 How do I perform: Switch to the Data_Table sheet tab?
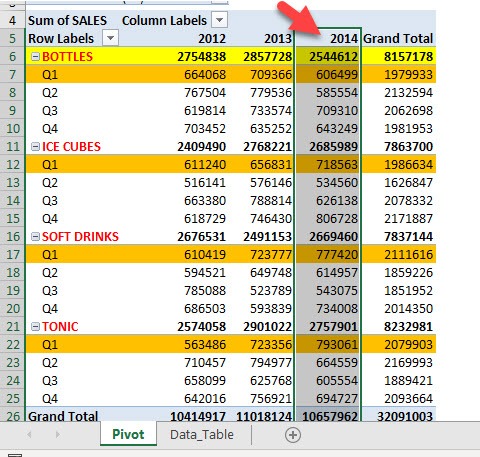pos(202,434)
